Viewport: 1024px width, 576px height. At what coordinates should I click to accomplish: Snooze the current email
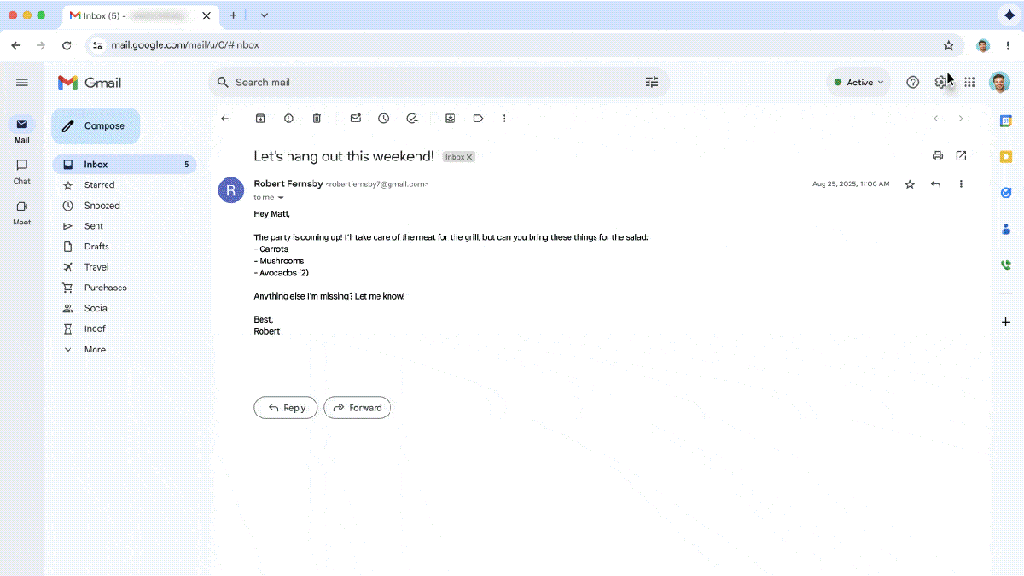pos(384,118)
